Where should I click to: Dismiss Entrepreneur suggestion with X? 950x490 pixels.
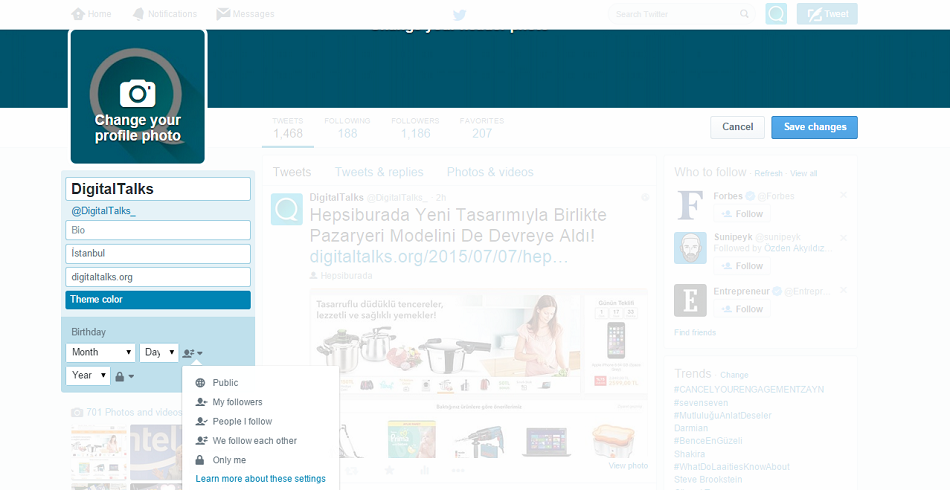point(843,291)
